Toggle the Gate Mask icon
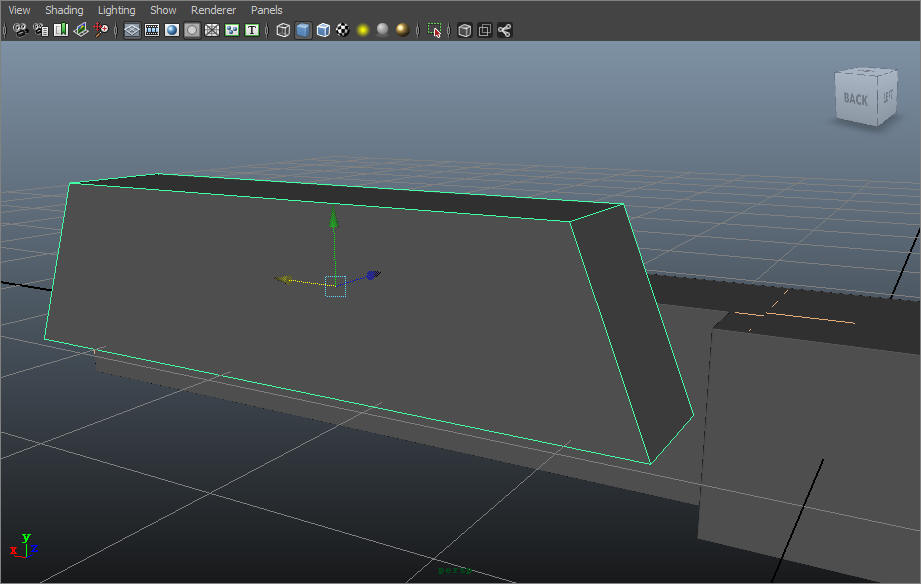This screenshot has width=921, height=584. (x=192, y=30)
